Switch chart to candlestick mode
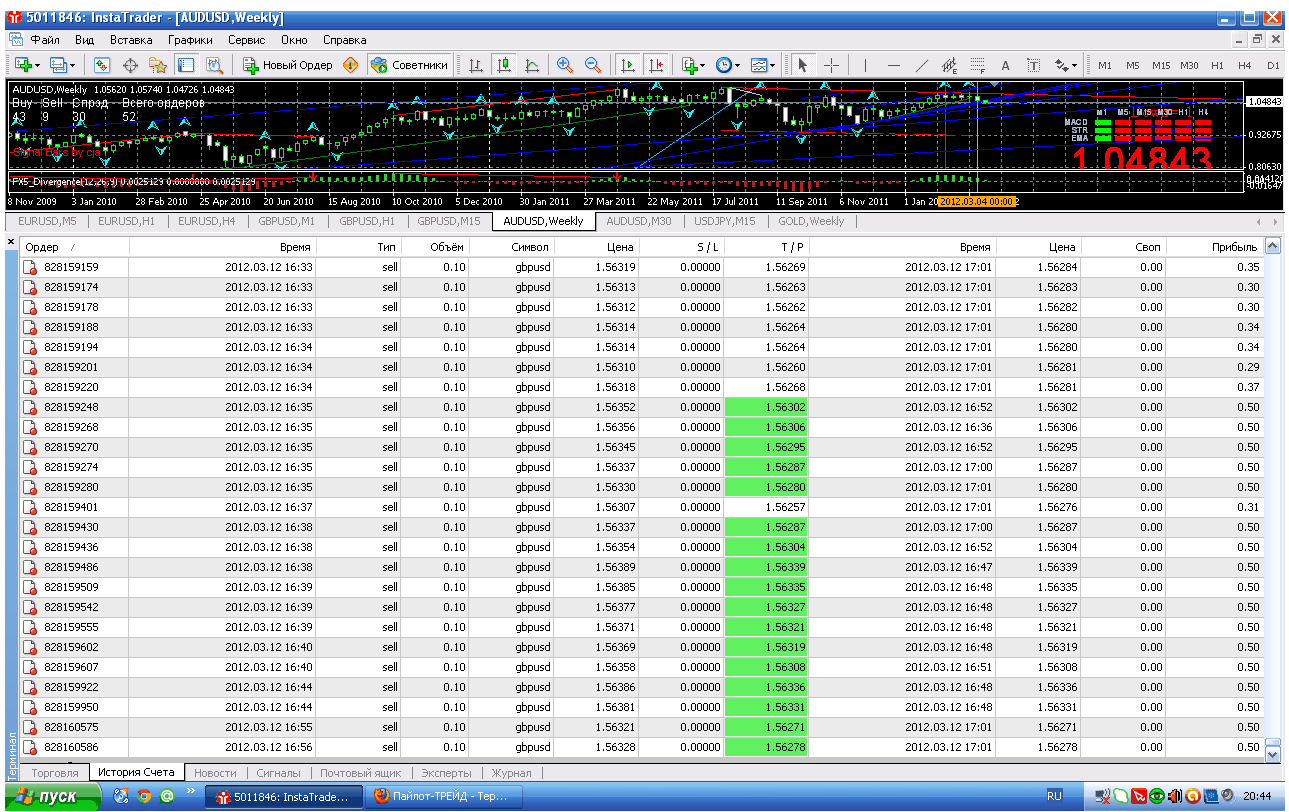Viewport: 1289px width, 812px height. click(x=504, y=65)
